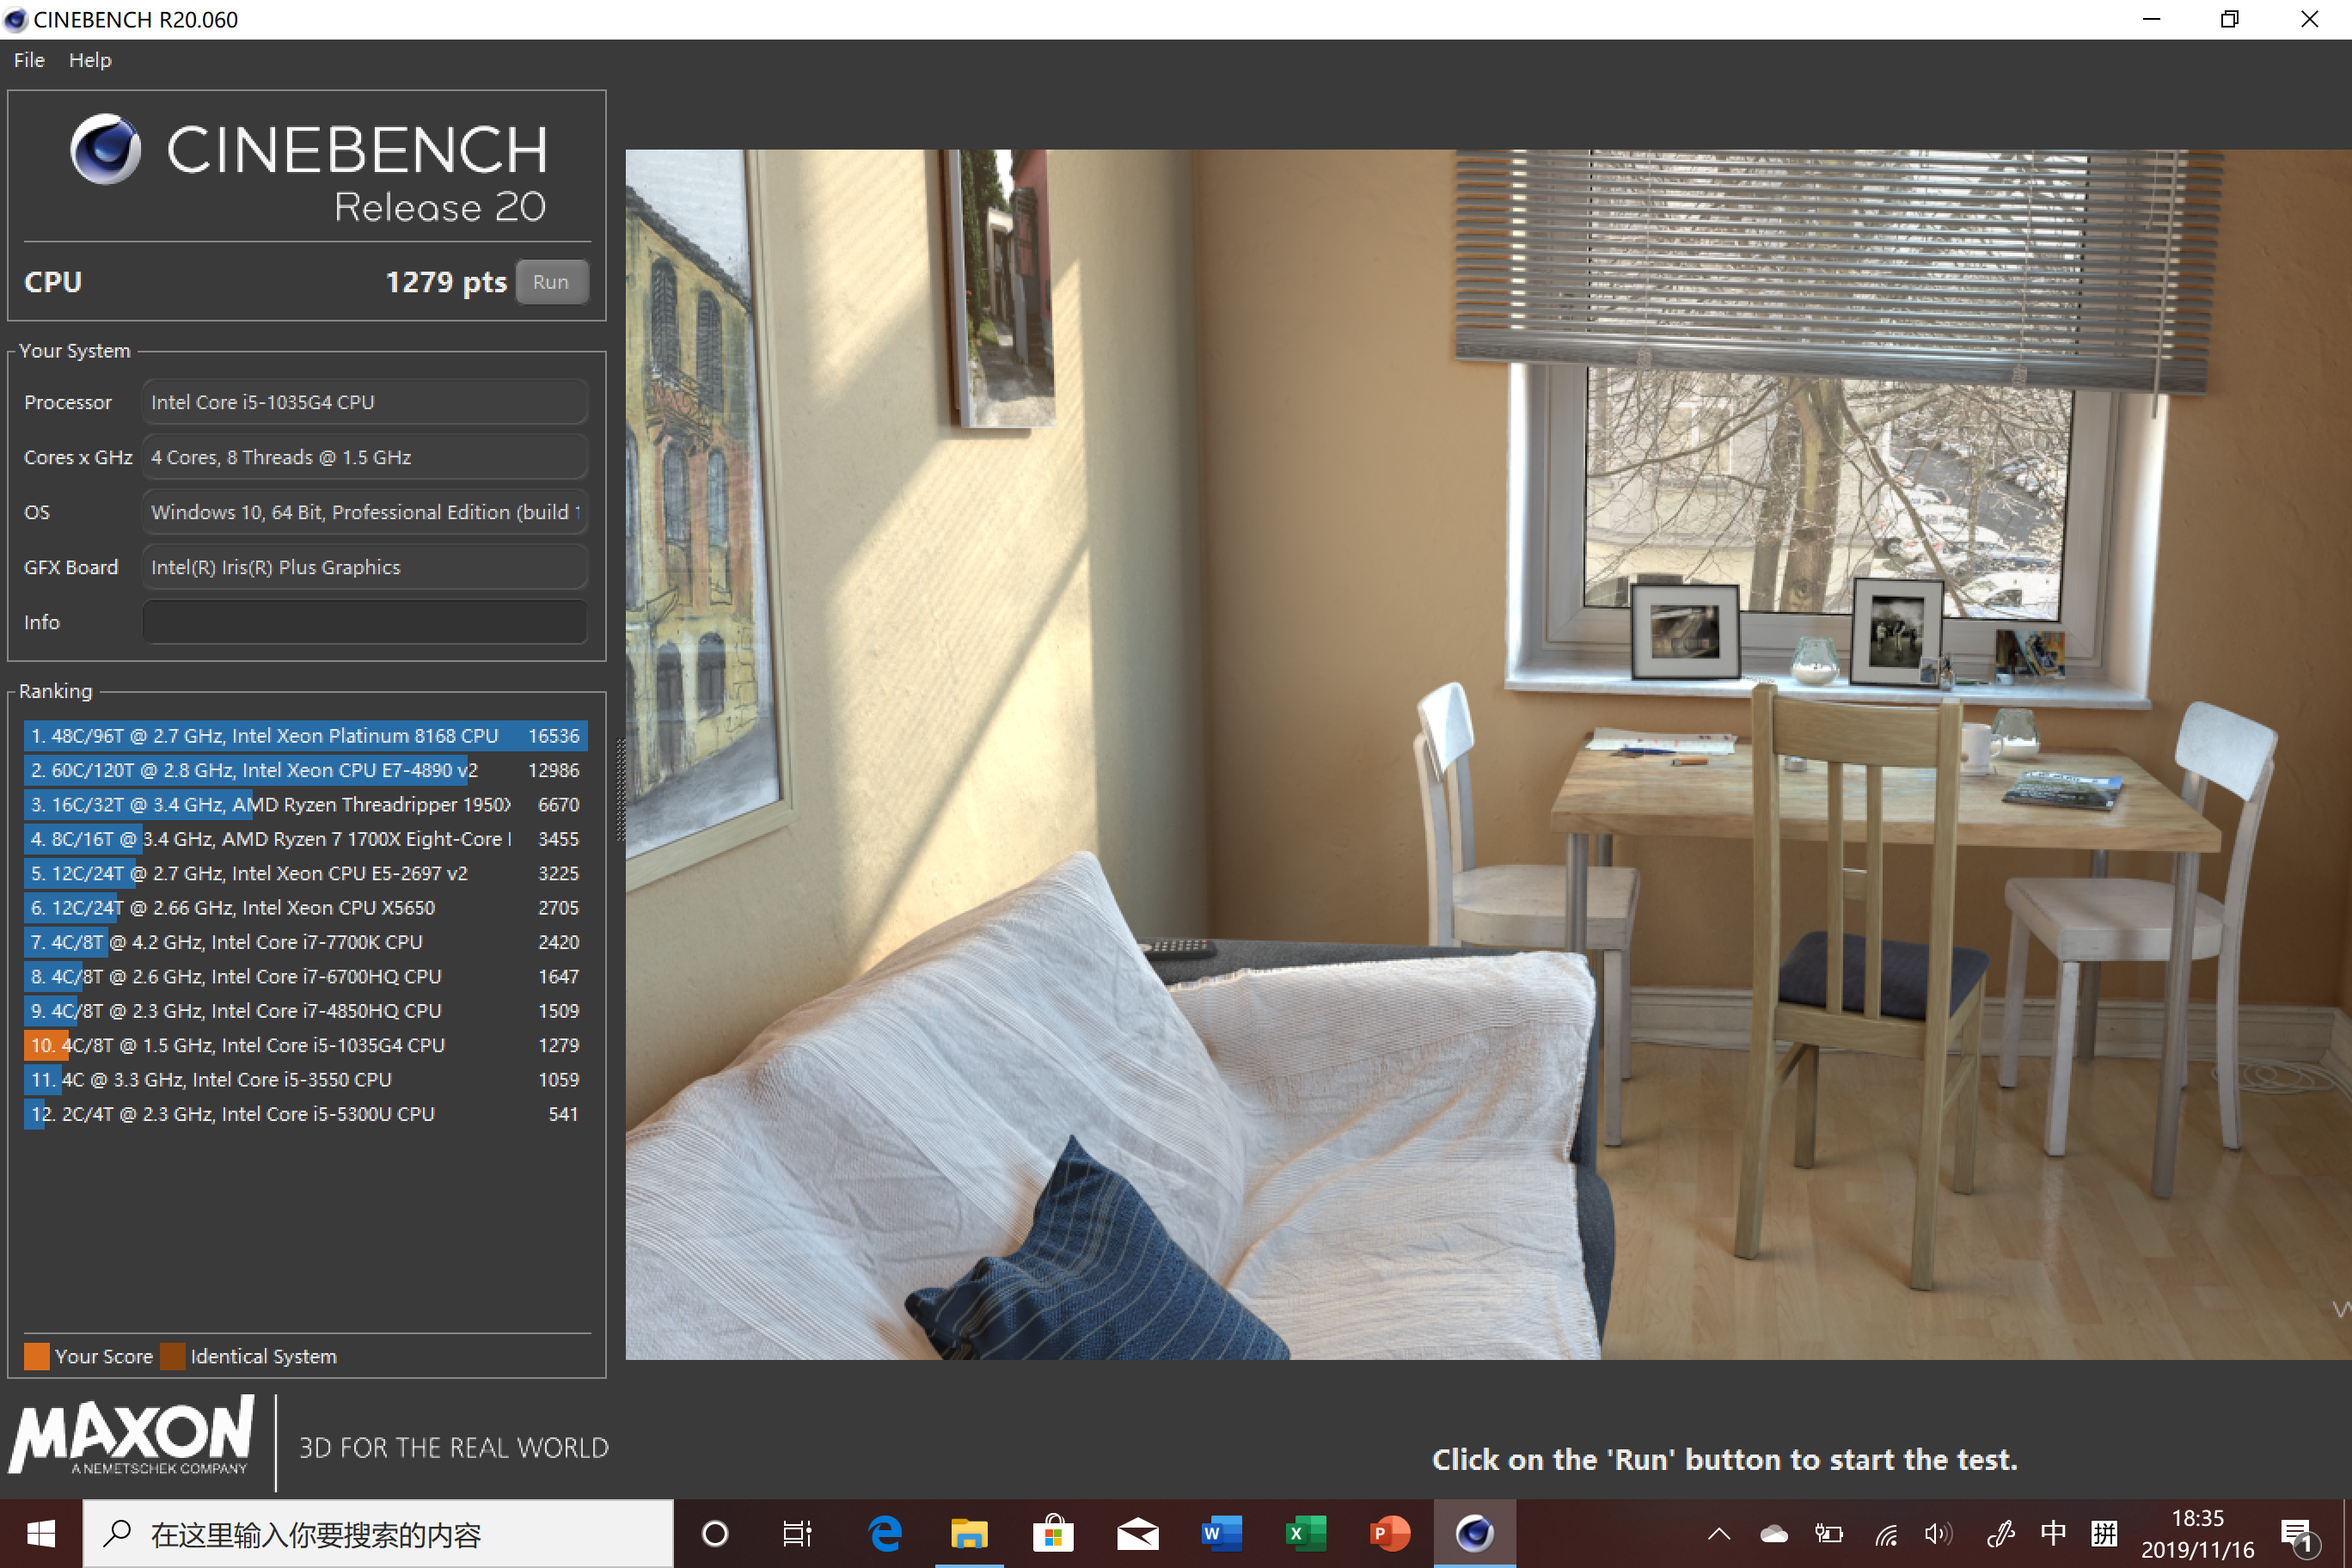Close the Cinebench window

(2309, 19)
